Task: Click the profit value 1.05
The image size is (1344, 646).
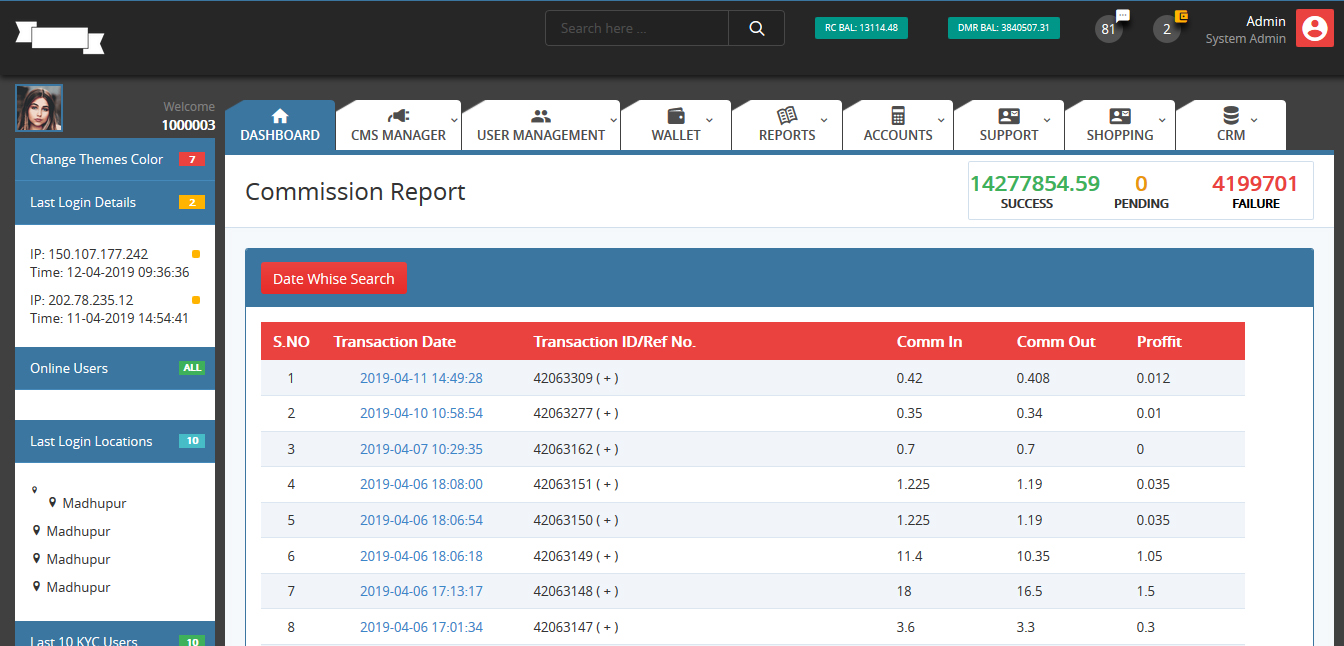Action: tap(1150, 556)
